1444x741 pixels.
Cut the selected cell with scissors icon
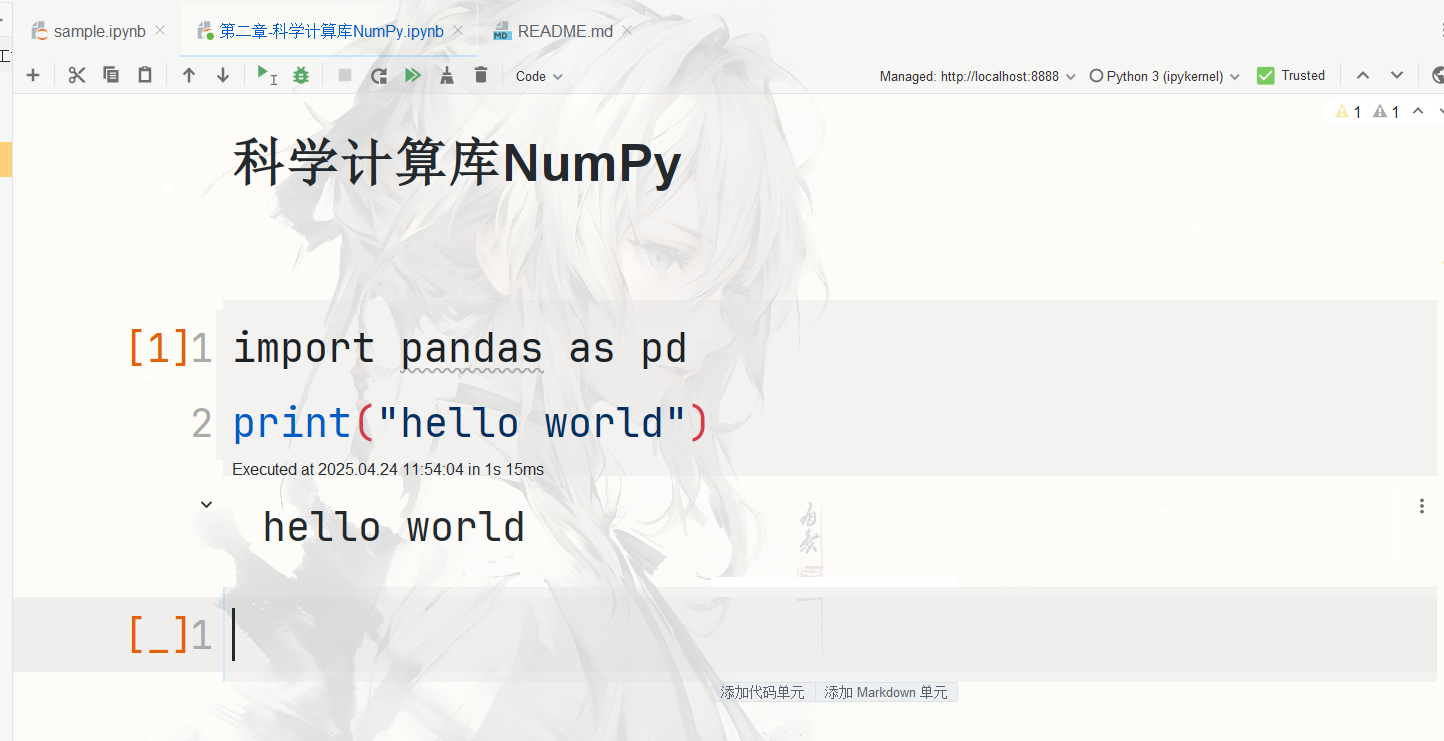[x=77, y=75]
